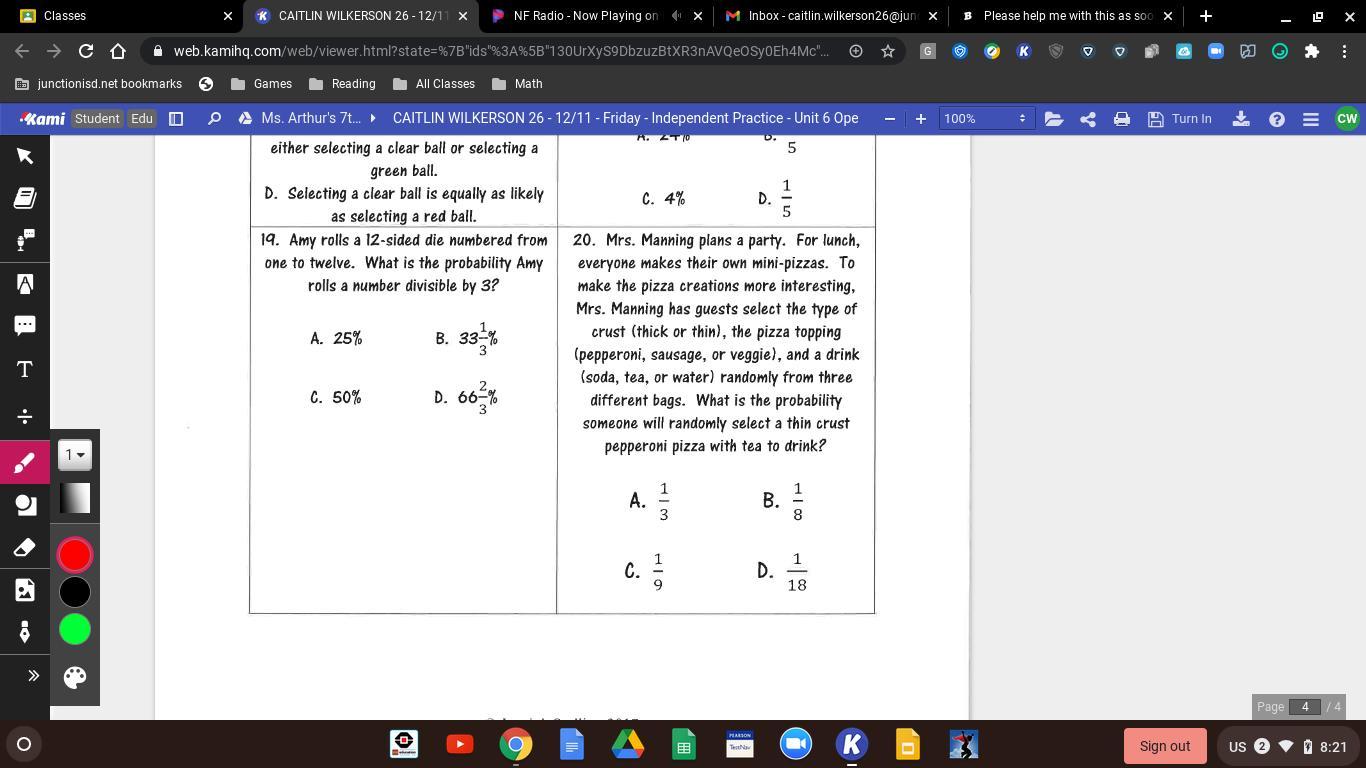1366x768 pixels.
Task: Select the drawing brush tool
Action: coord(25,463)
